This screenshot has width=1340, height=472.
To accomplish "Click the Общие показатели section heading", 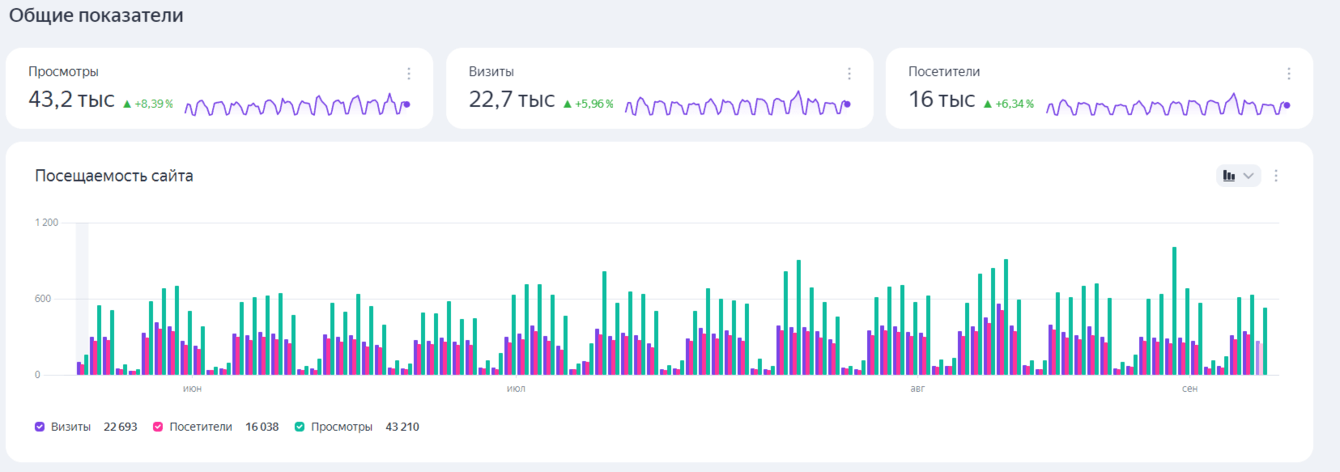I will click(x=96, y=16).
